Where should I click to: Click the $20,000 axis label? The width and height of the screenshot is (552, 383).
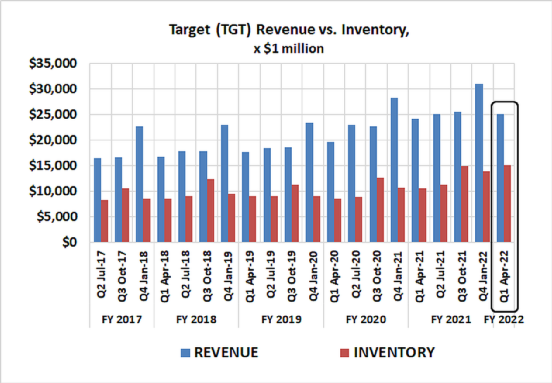point(53,140)
